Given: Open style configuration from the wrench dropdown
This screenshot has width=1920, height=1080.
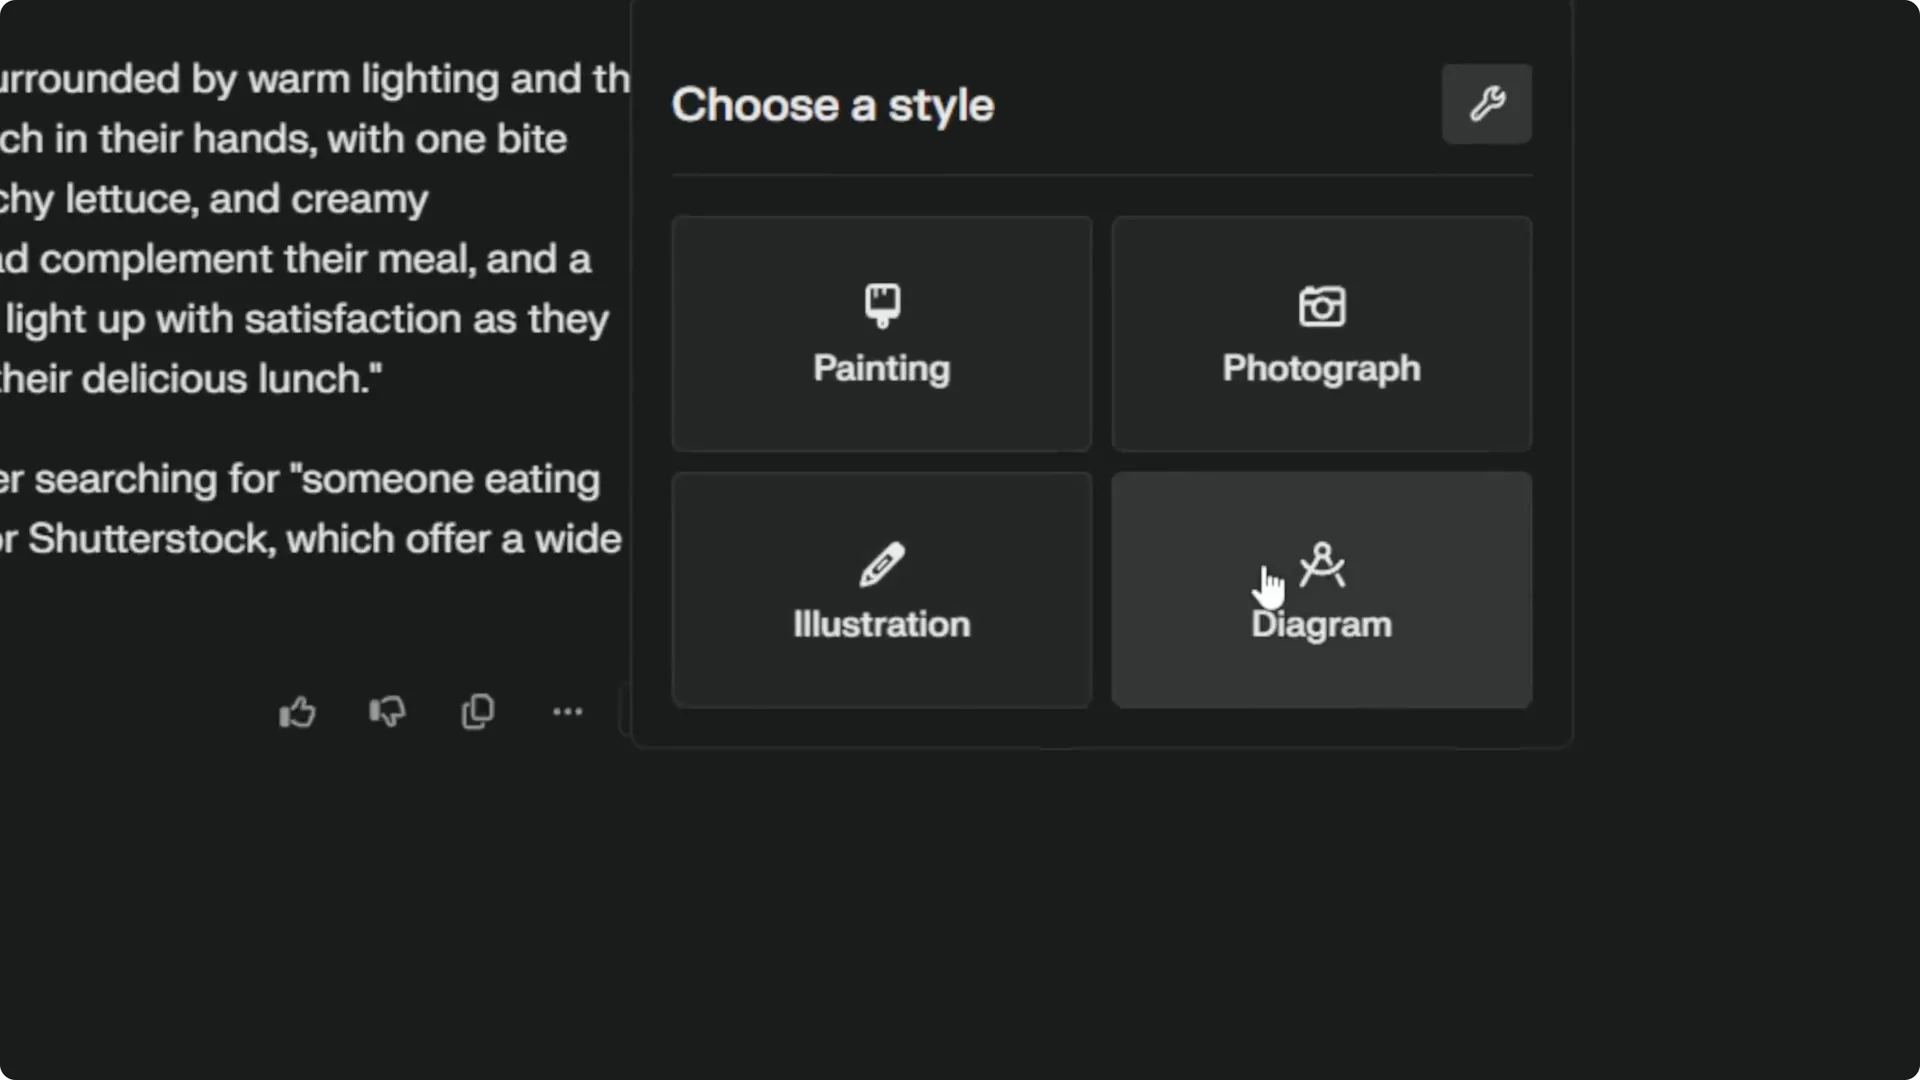Looking at the screenshot, I should click(x=1487, y=103).
